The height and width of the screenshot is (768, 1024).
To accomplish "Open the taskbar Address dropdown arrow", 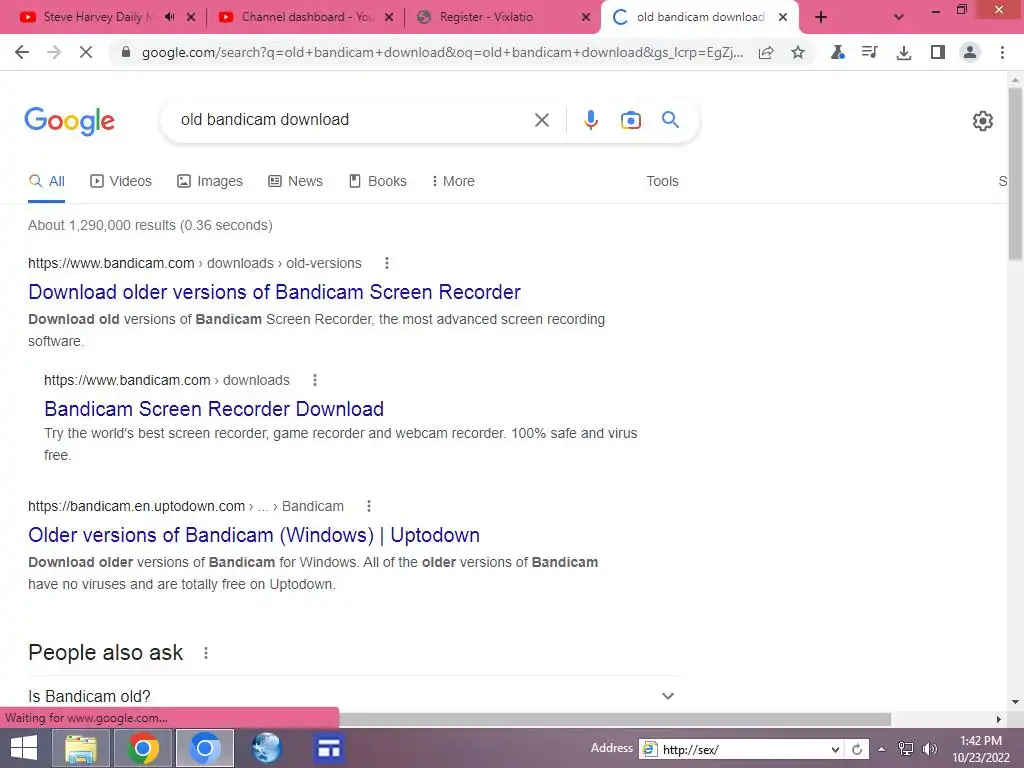I will (835, 749).
